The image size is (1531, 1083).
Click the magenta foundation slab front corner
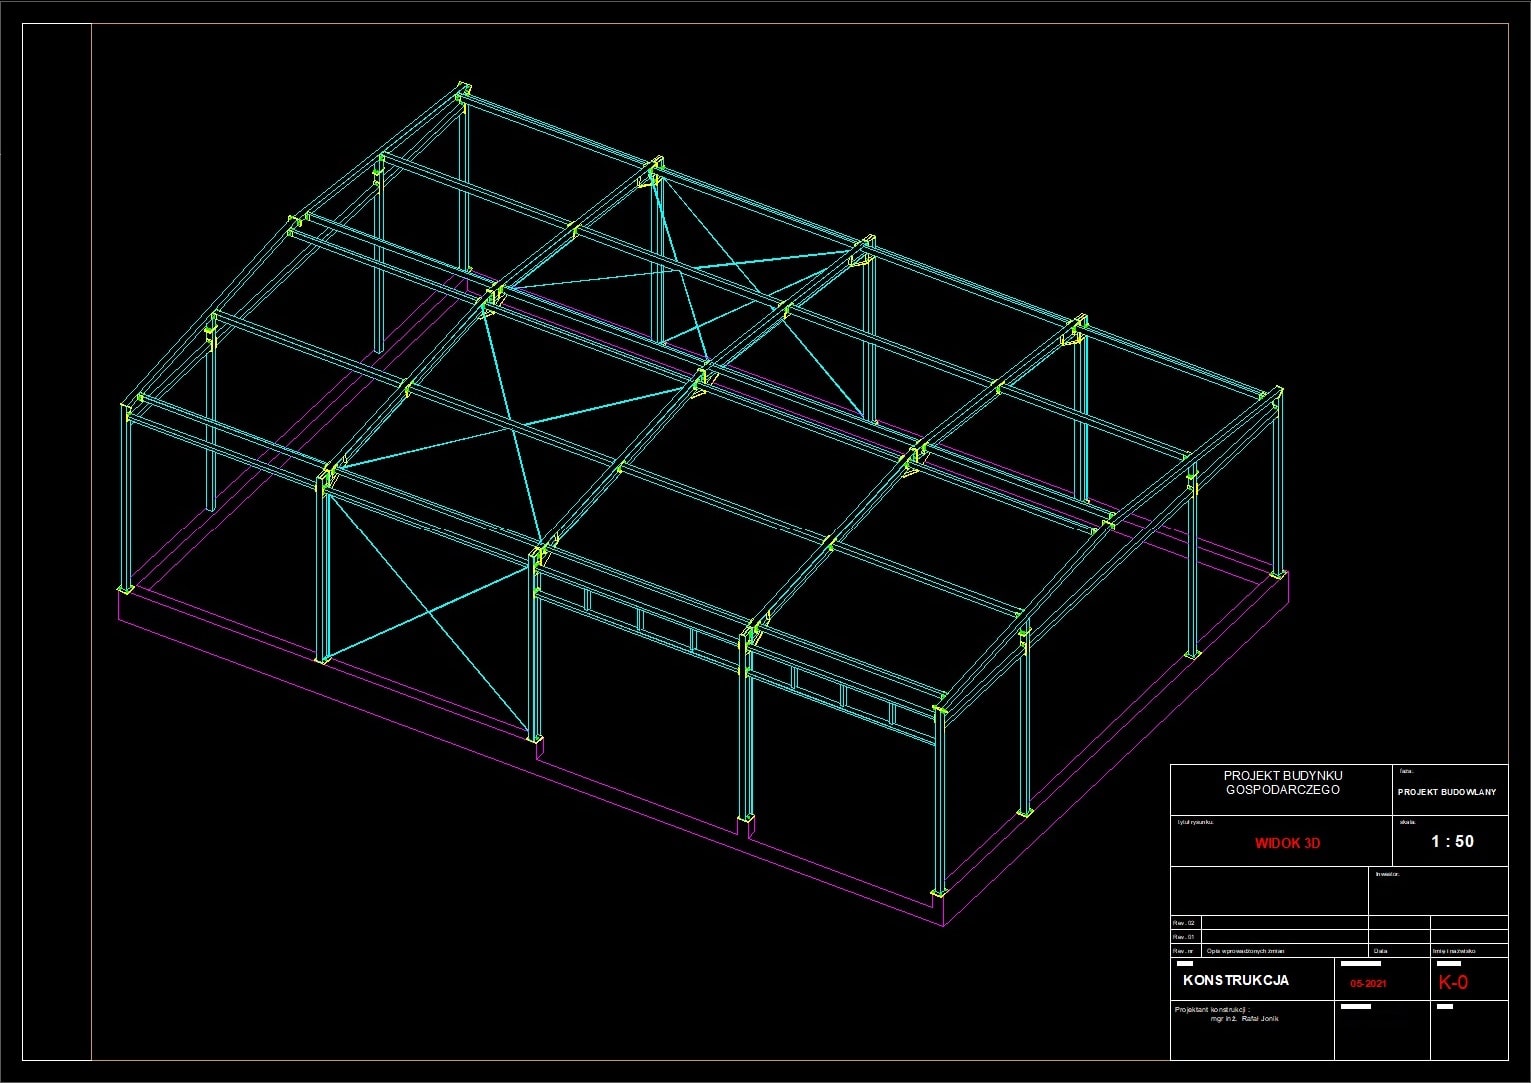[x=944, y=923]
